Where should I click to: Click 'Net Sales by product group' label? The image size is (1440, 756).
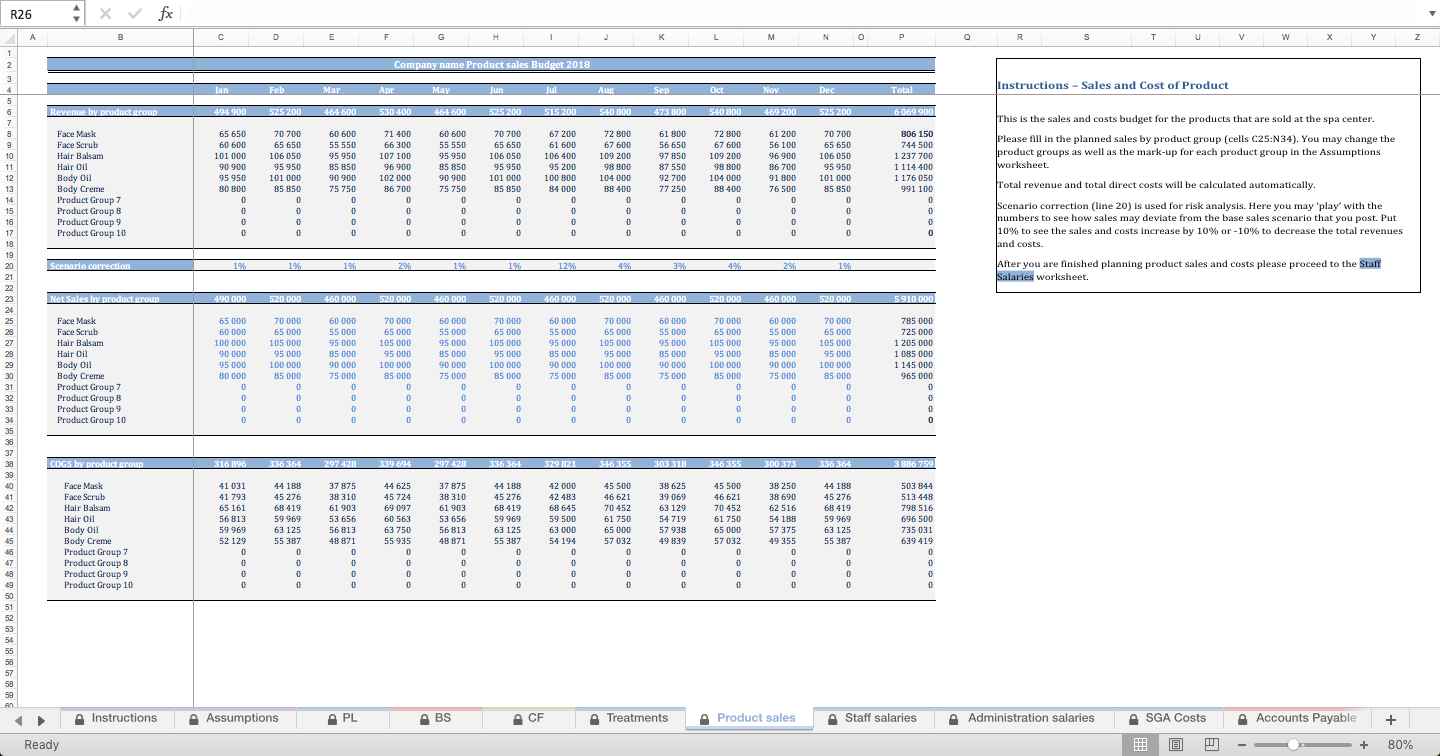tap(105, 299)
